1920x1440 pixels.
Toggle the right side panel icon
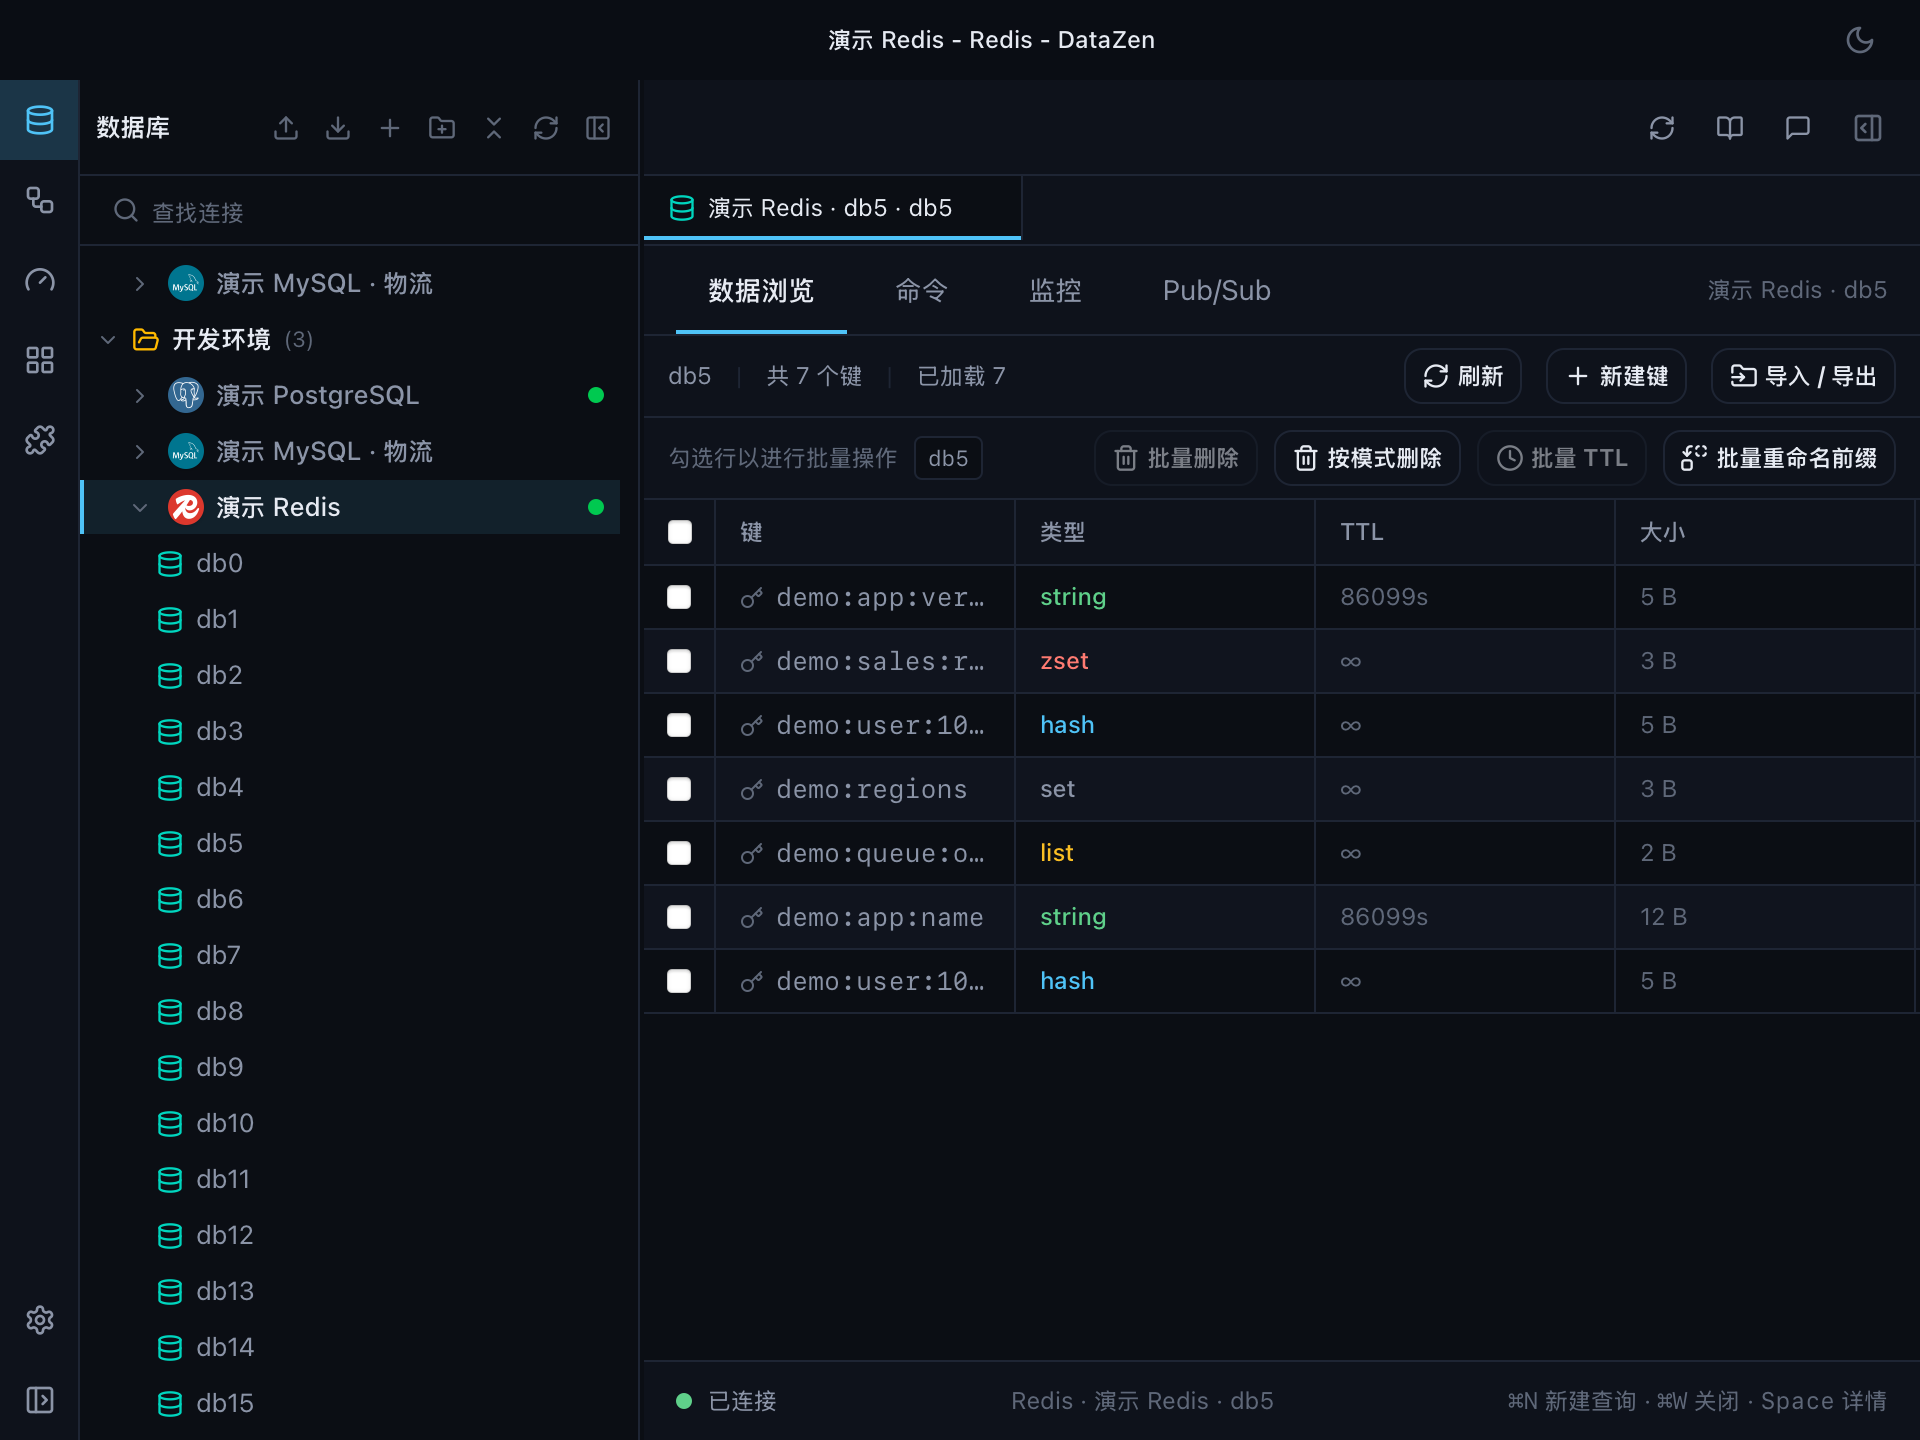1868,128
